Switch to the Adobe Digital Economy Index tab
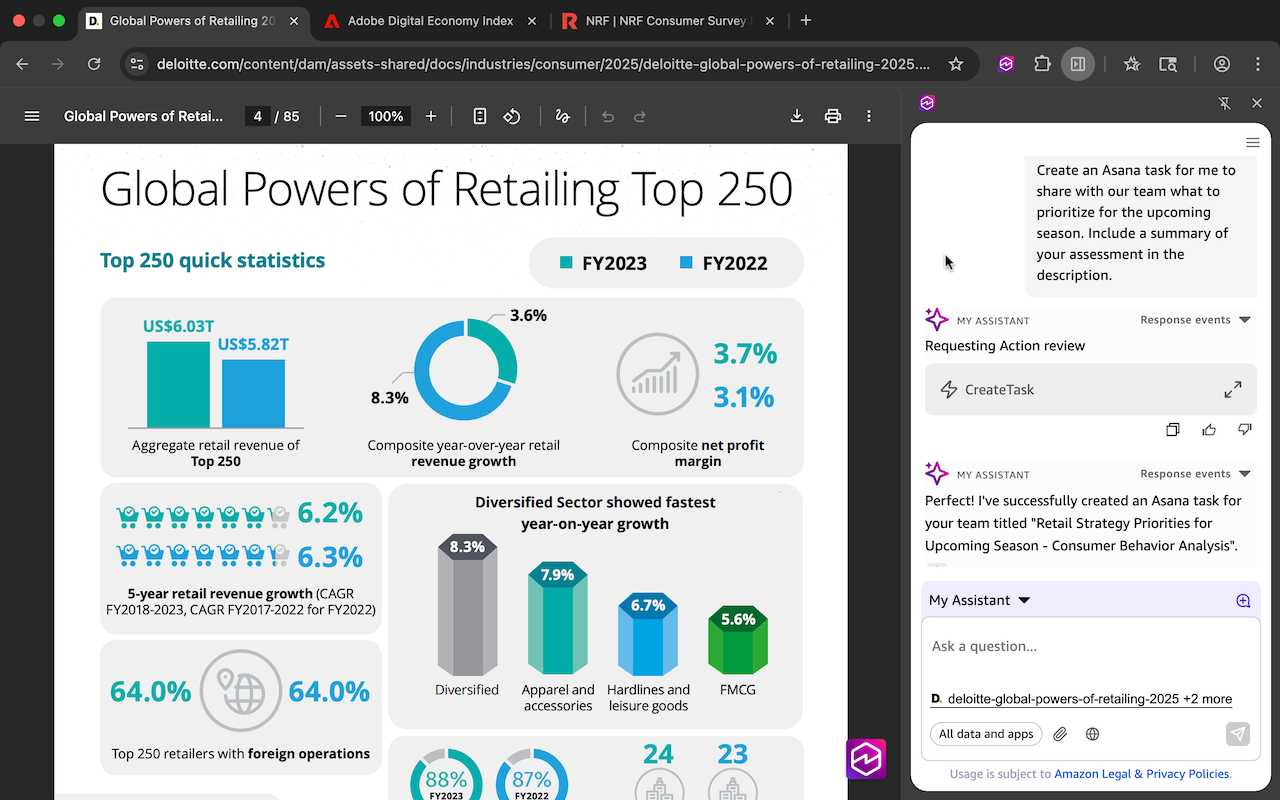Screen dimensions: 1280x800 tap(430, 21)
